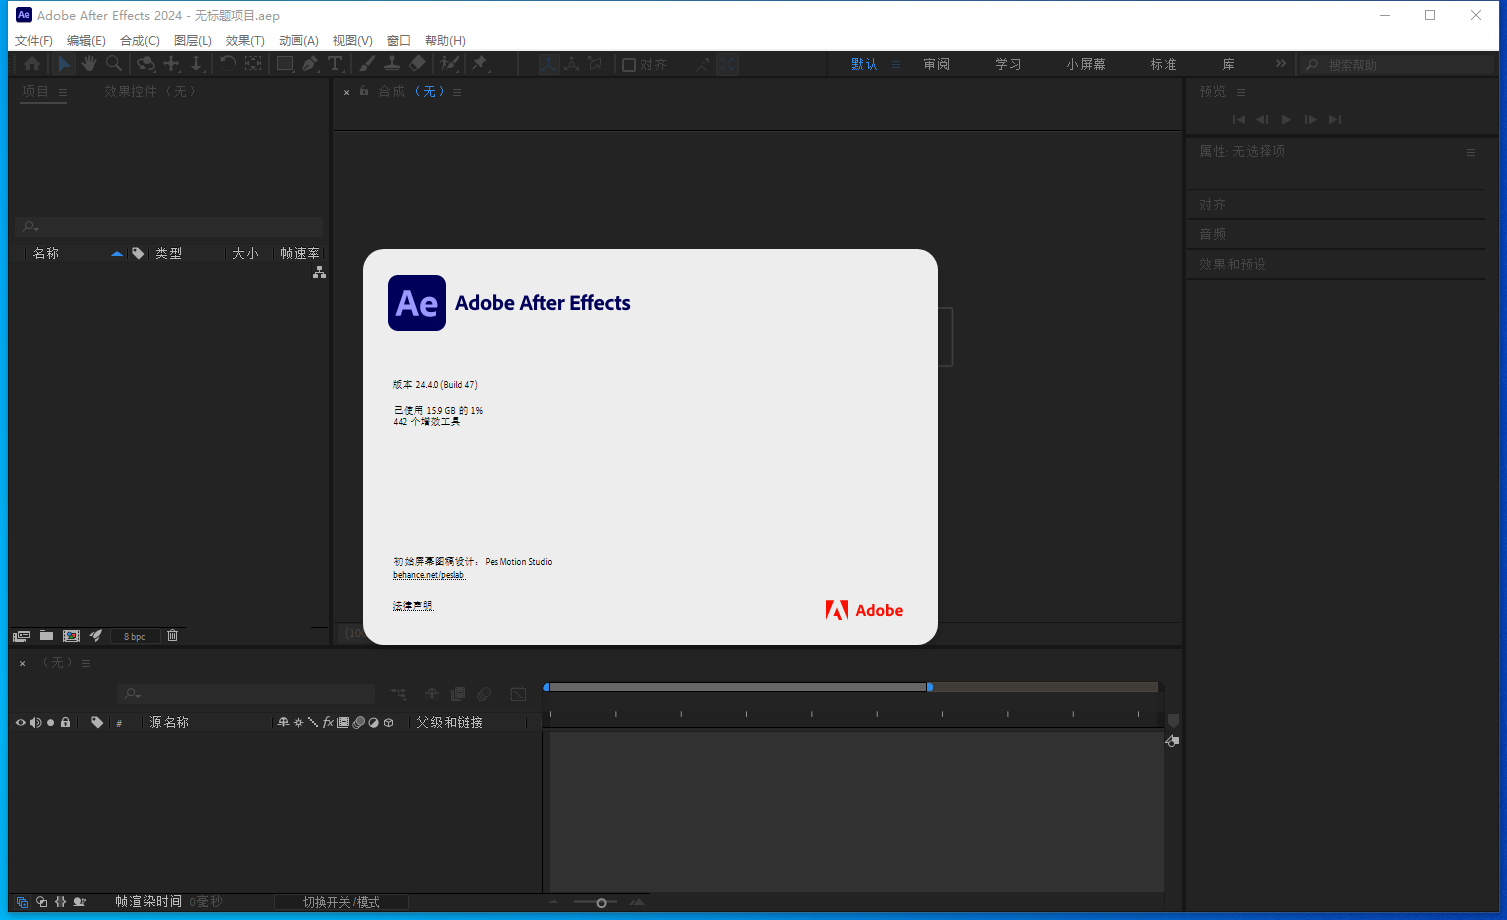1507x920 pixels.
Task: Click the 8 bpc color depth button
Action: tap(135, 636)
